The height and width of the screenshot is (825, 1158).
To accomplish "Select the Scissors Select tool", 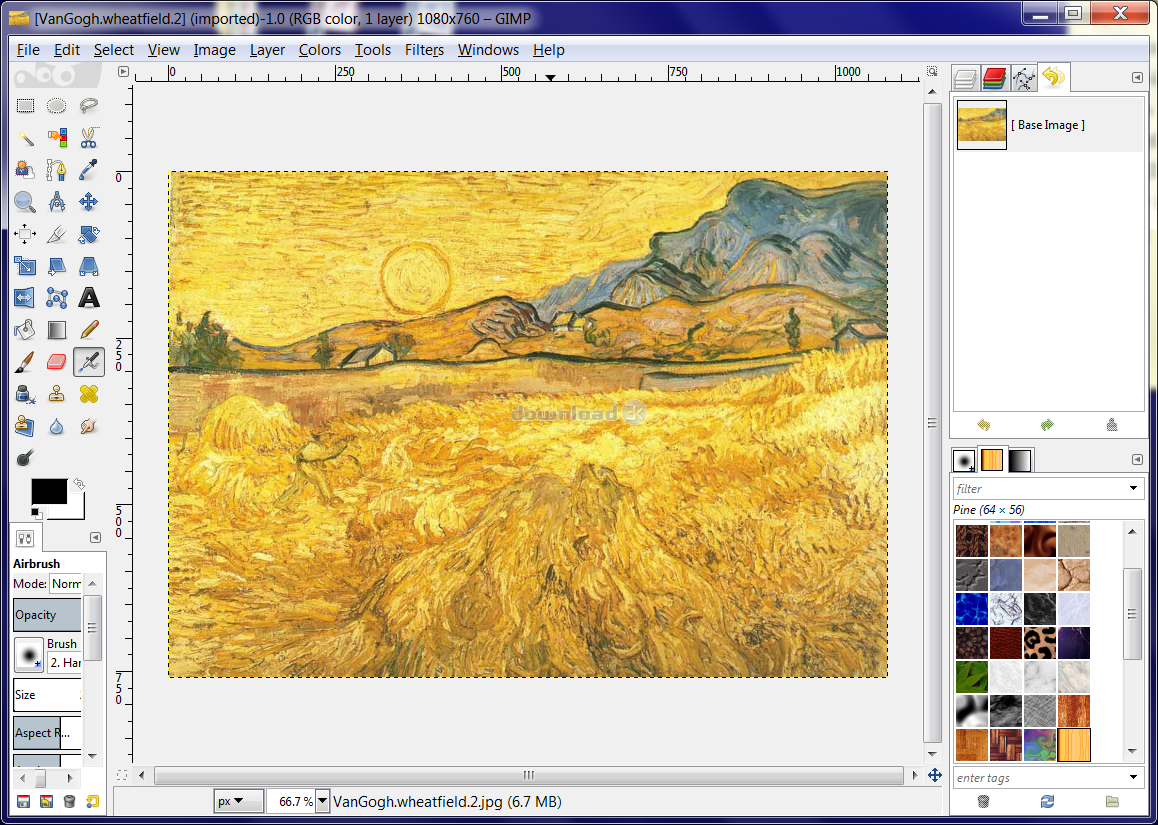I will [x=88, y=137].
